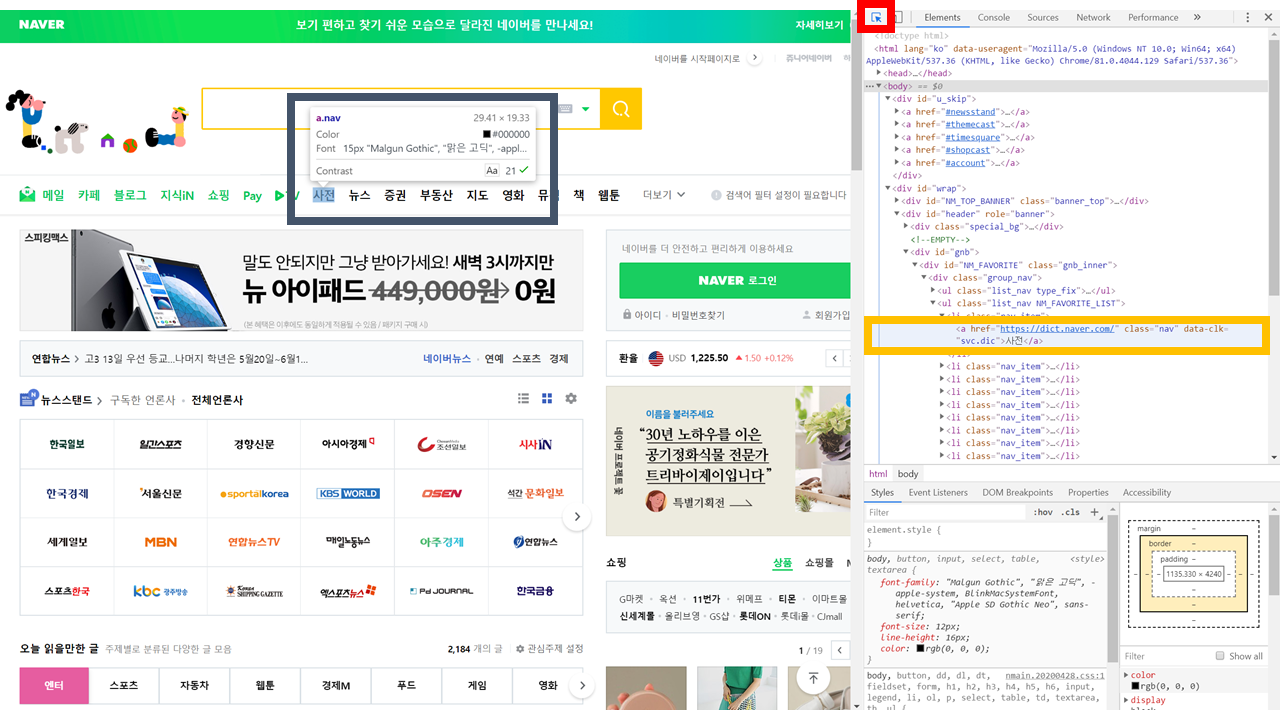Open the Performance tab
The image size is (1280, 710).
point(1153,17)
